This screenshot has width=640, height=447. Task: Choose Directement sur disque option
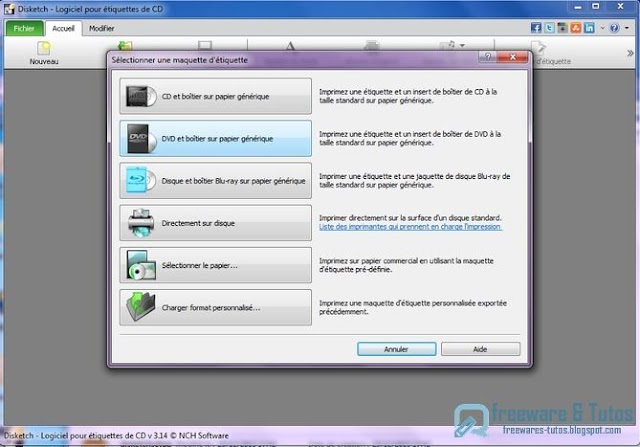216,223
